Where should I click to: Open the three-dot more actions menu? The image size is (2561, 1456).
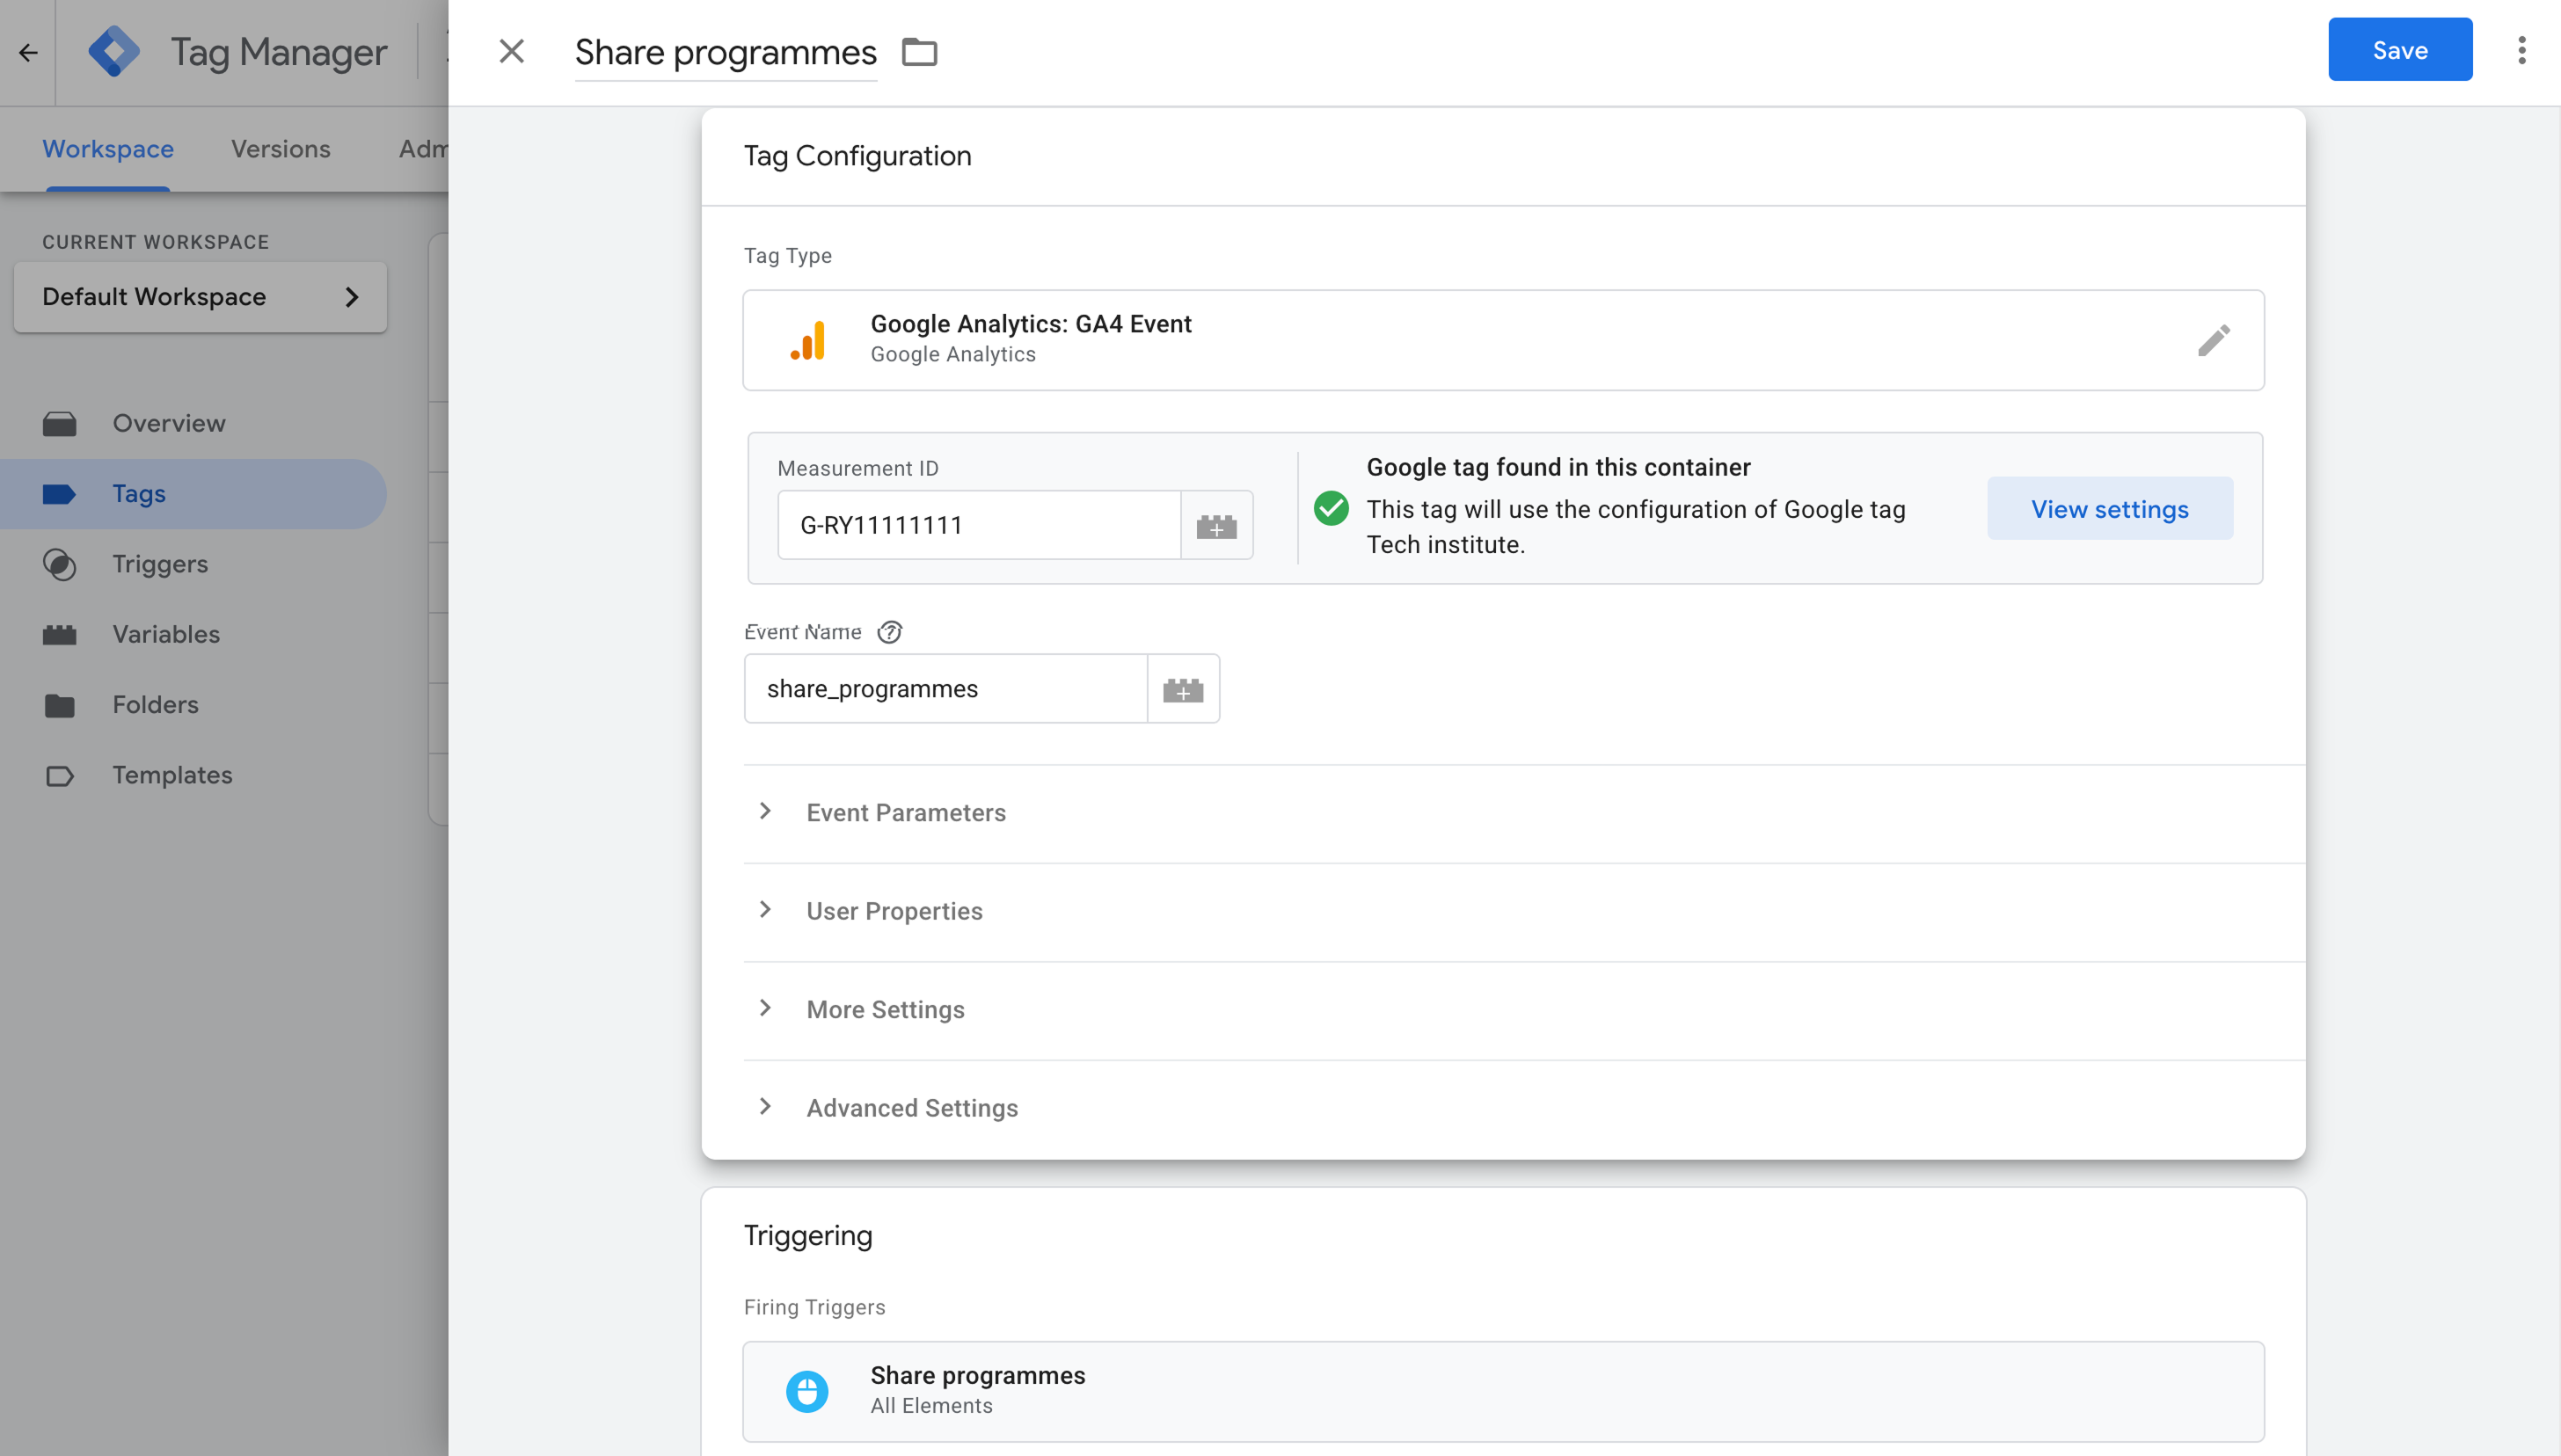[x=2521, y=50]
